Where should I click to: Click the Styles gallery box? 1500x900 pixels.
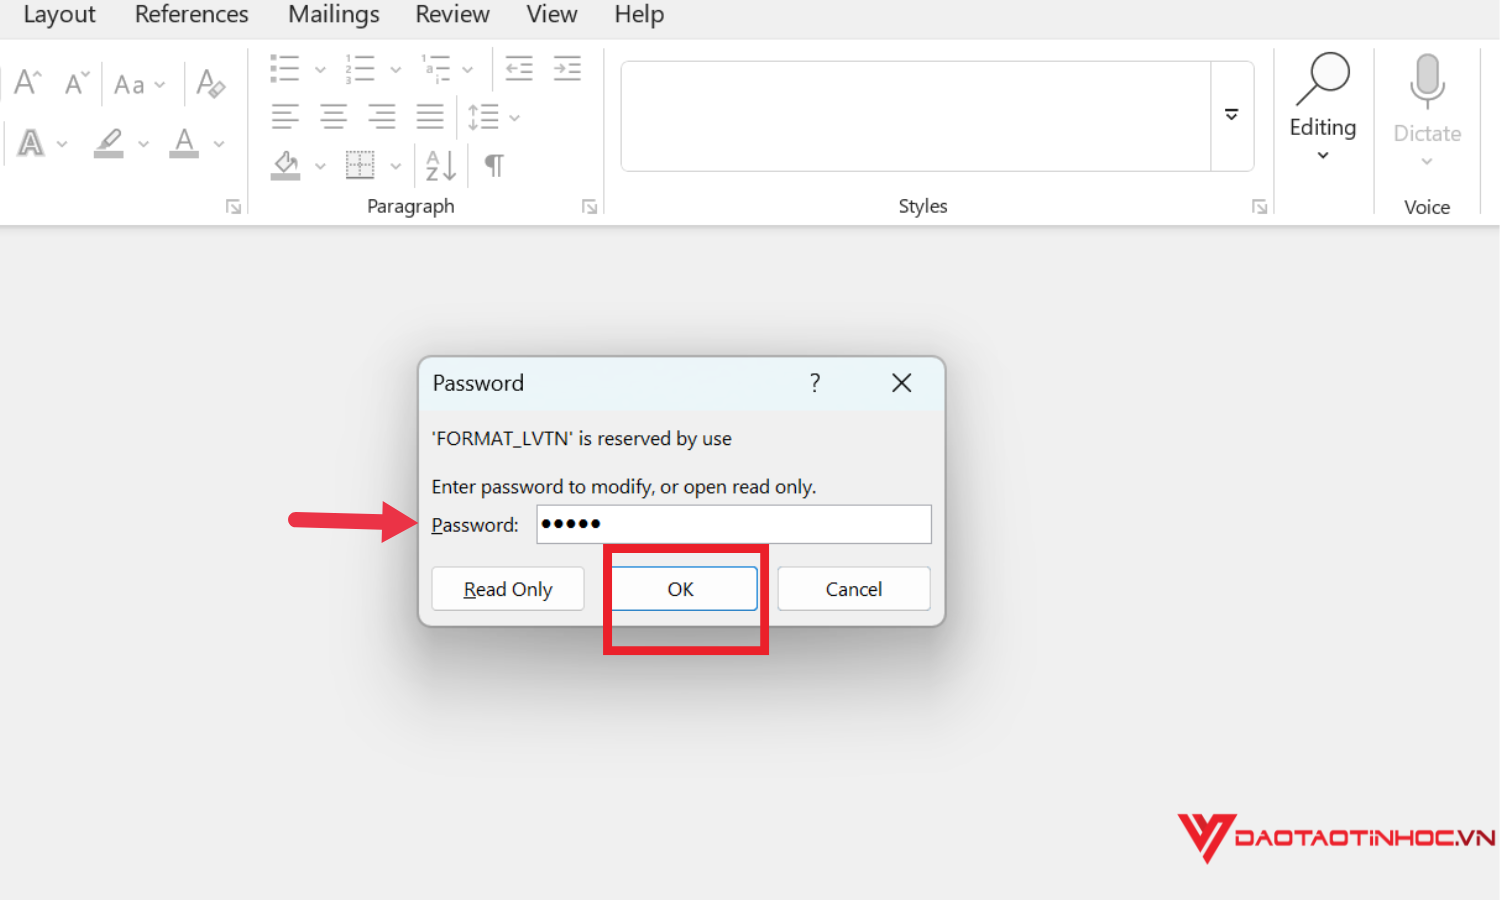[x=916, y=116]
